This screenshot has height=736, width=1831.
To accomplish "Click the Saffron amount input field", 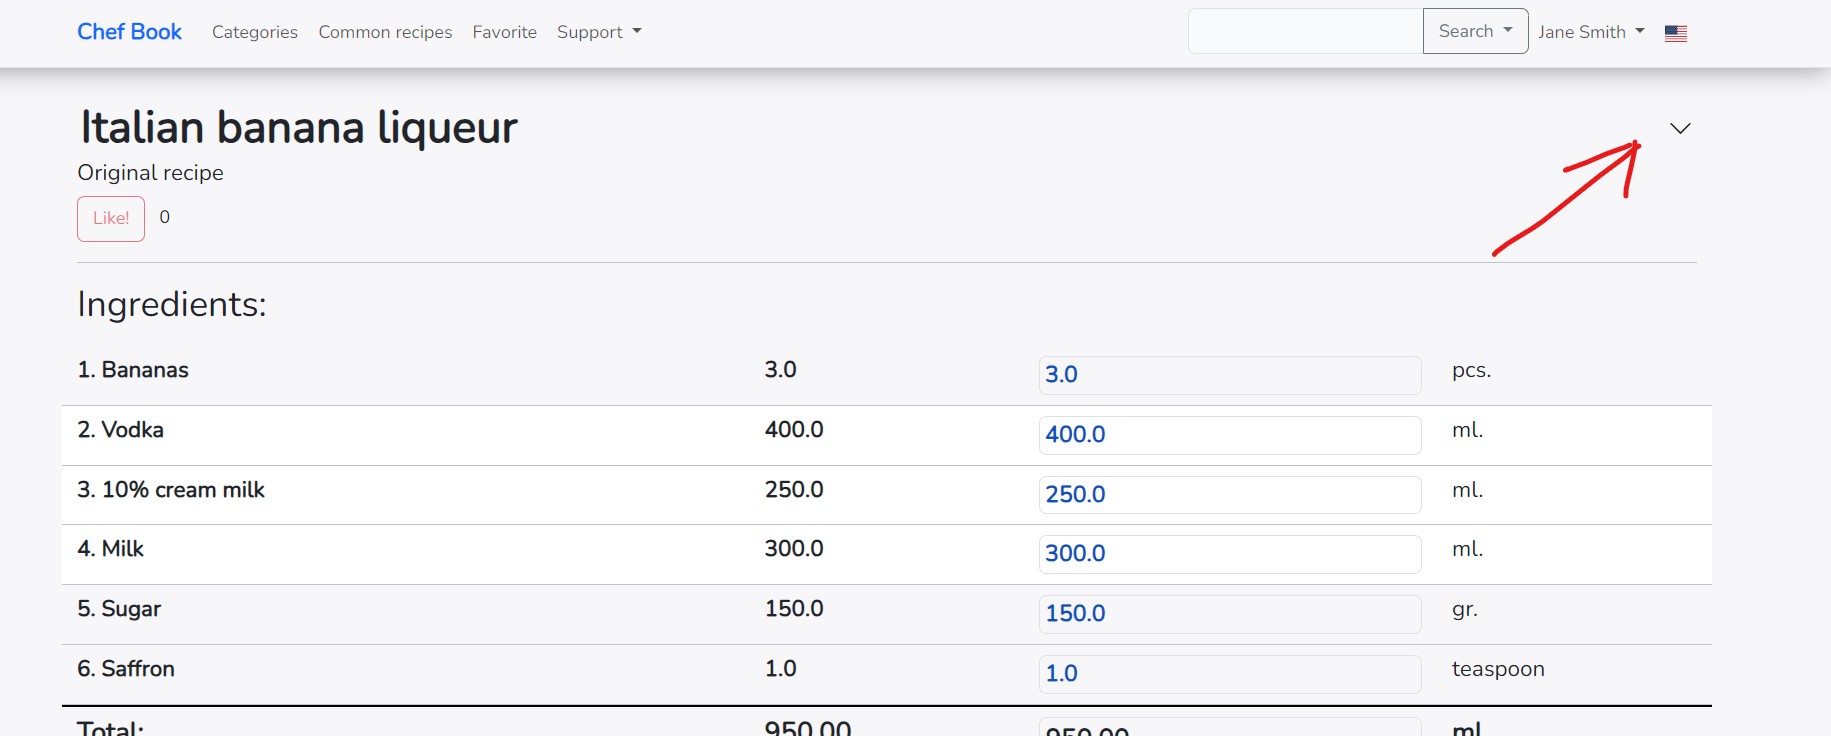I will [1229, 674].
